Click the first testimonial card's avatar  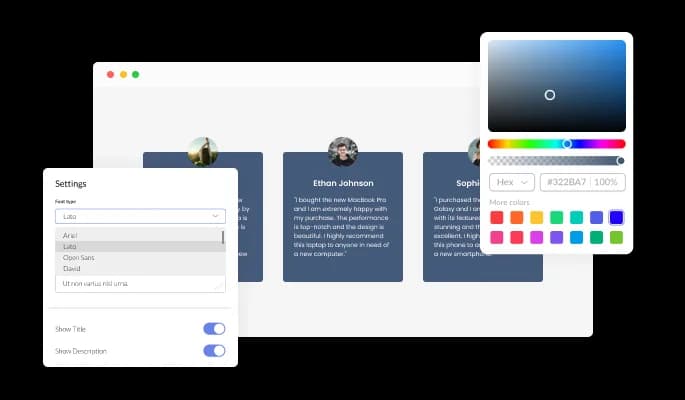point(203,152)
